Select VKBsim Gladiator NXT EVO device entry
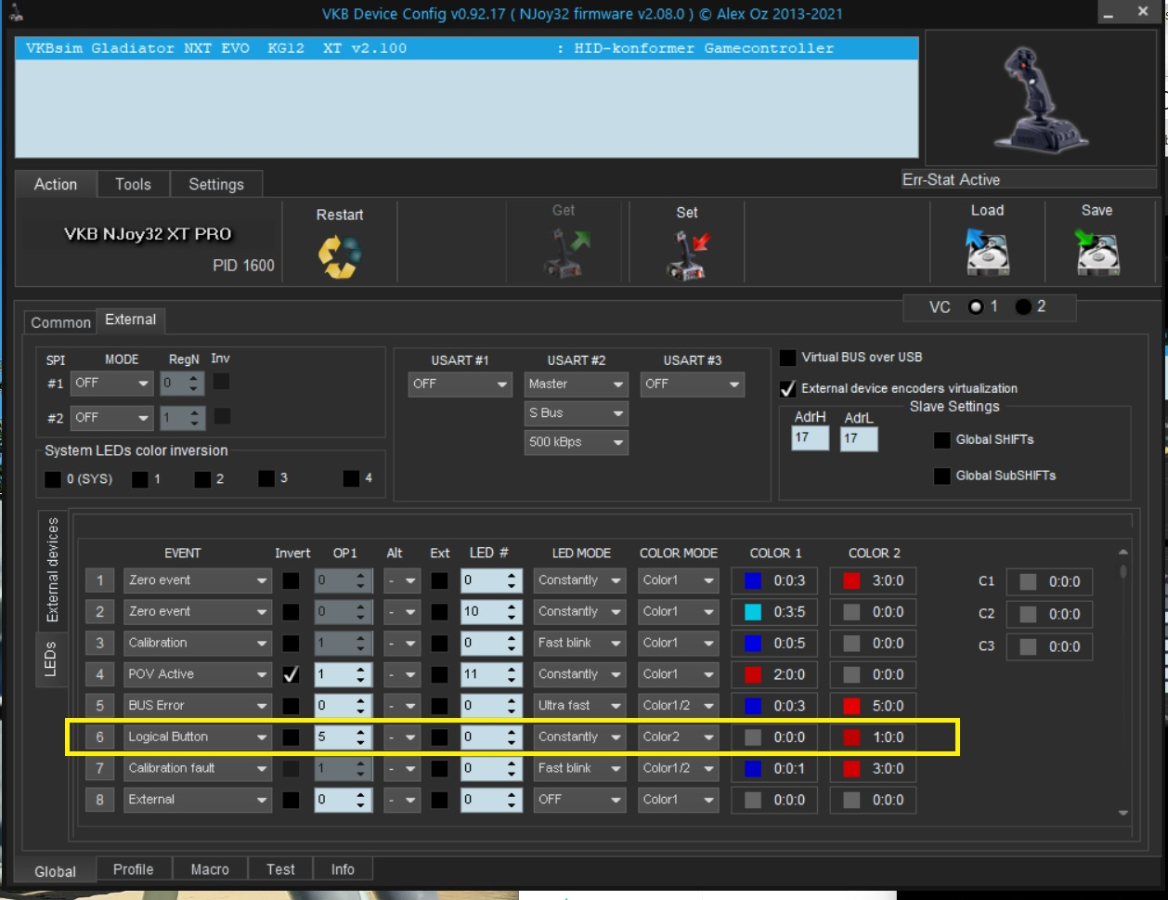The width and height of the screenshot is (1168, 900). 466,48
